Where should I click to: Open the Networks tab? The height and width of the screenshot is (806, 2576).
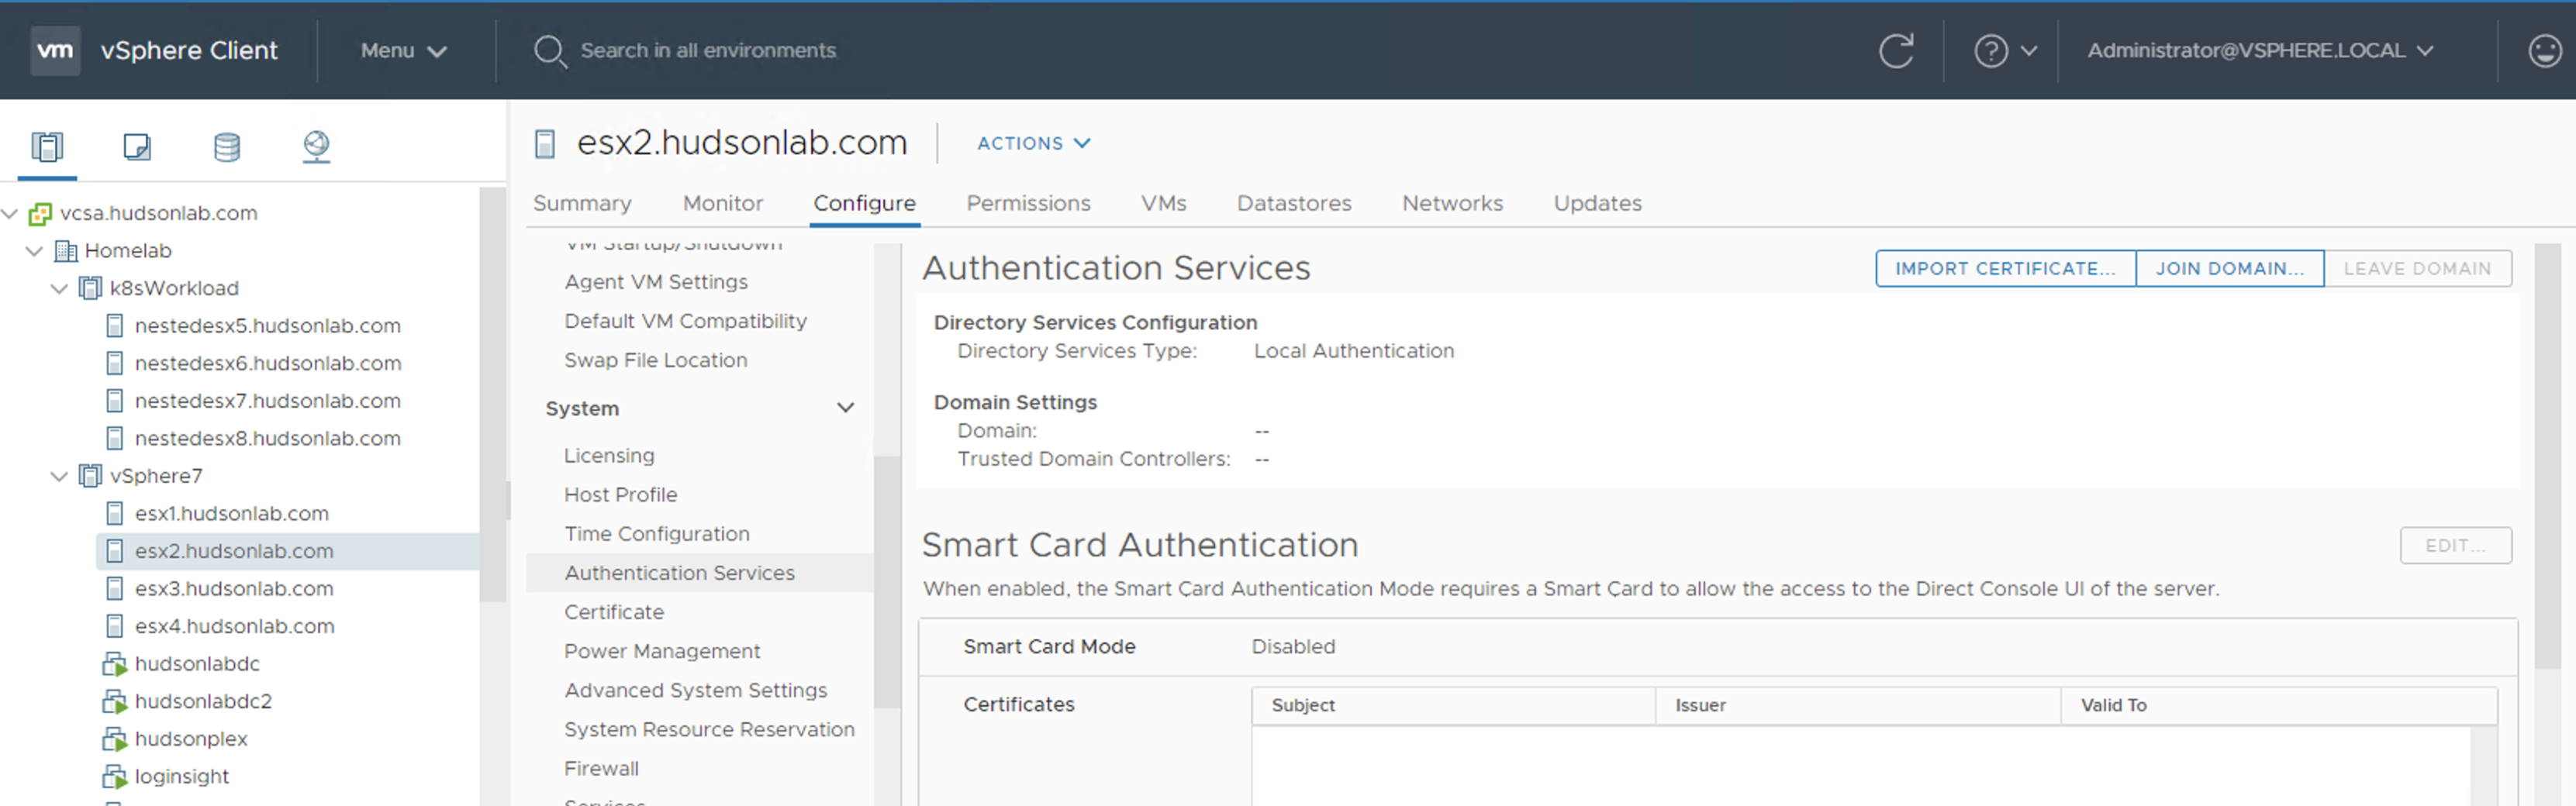(1452, 203)
